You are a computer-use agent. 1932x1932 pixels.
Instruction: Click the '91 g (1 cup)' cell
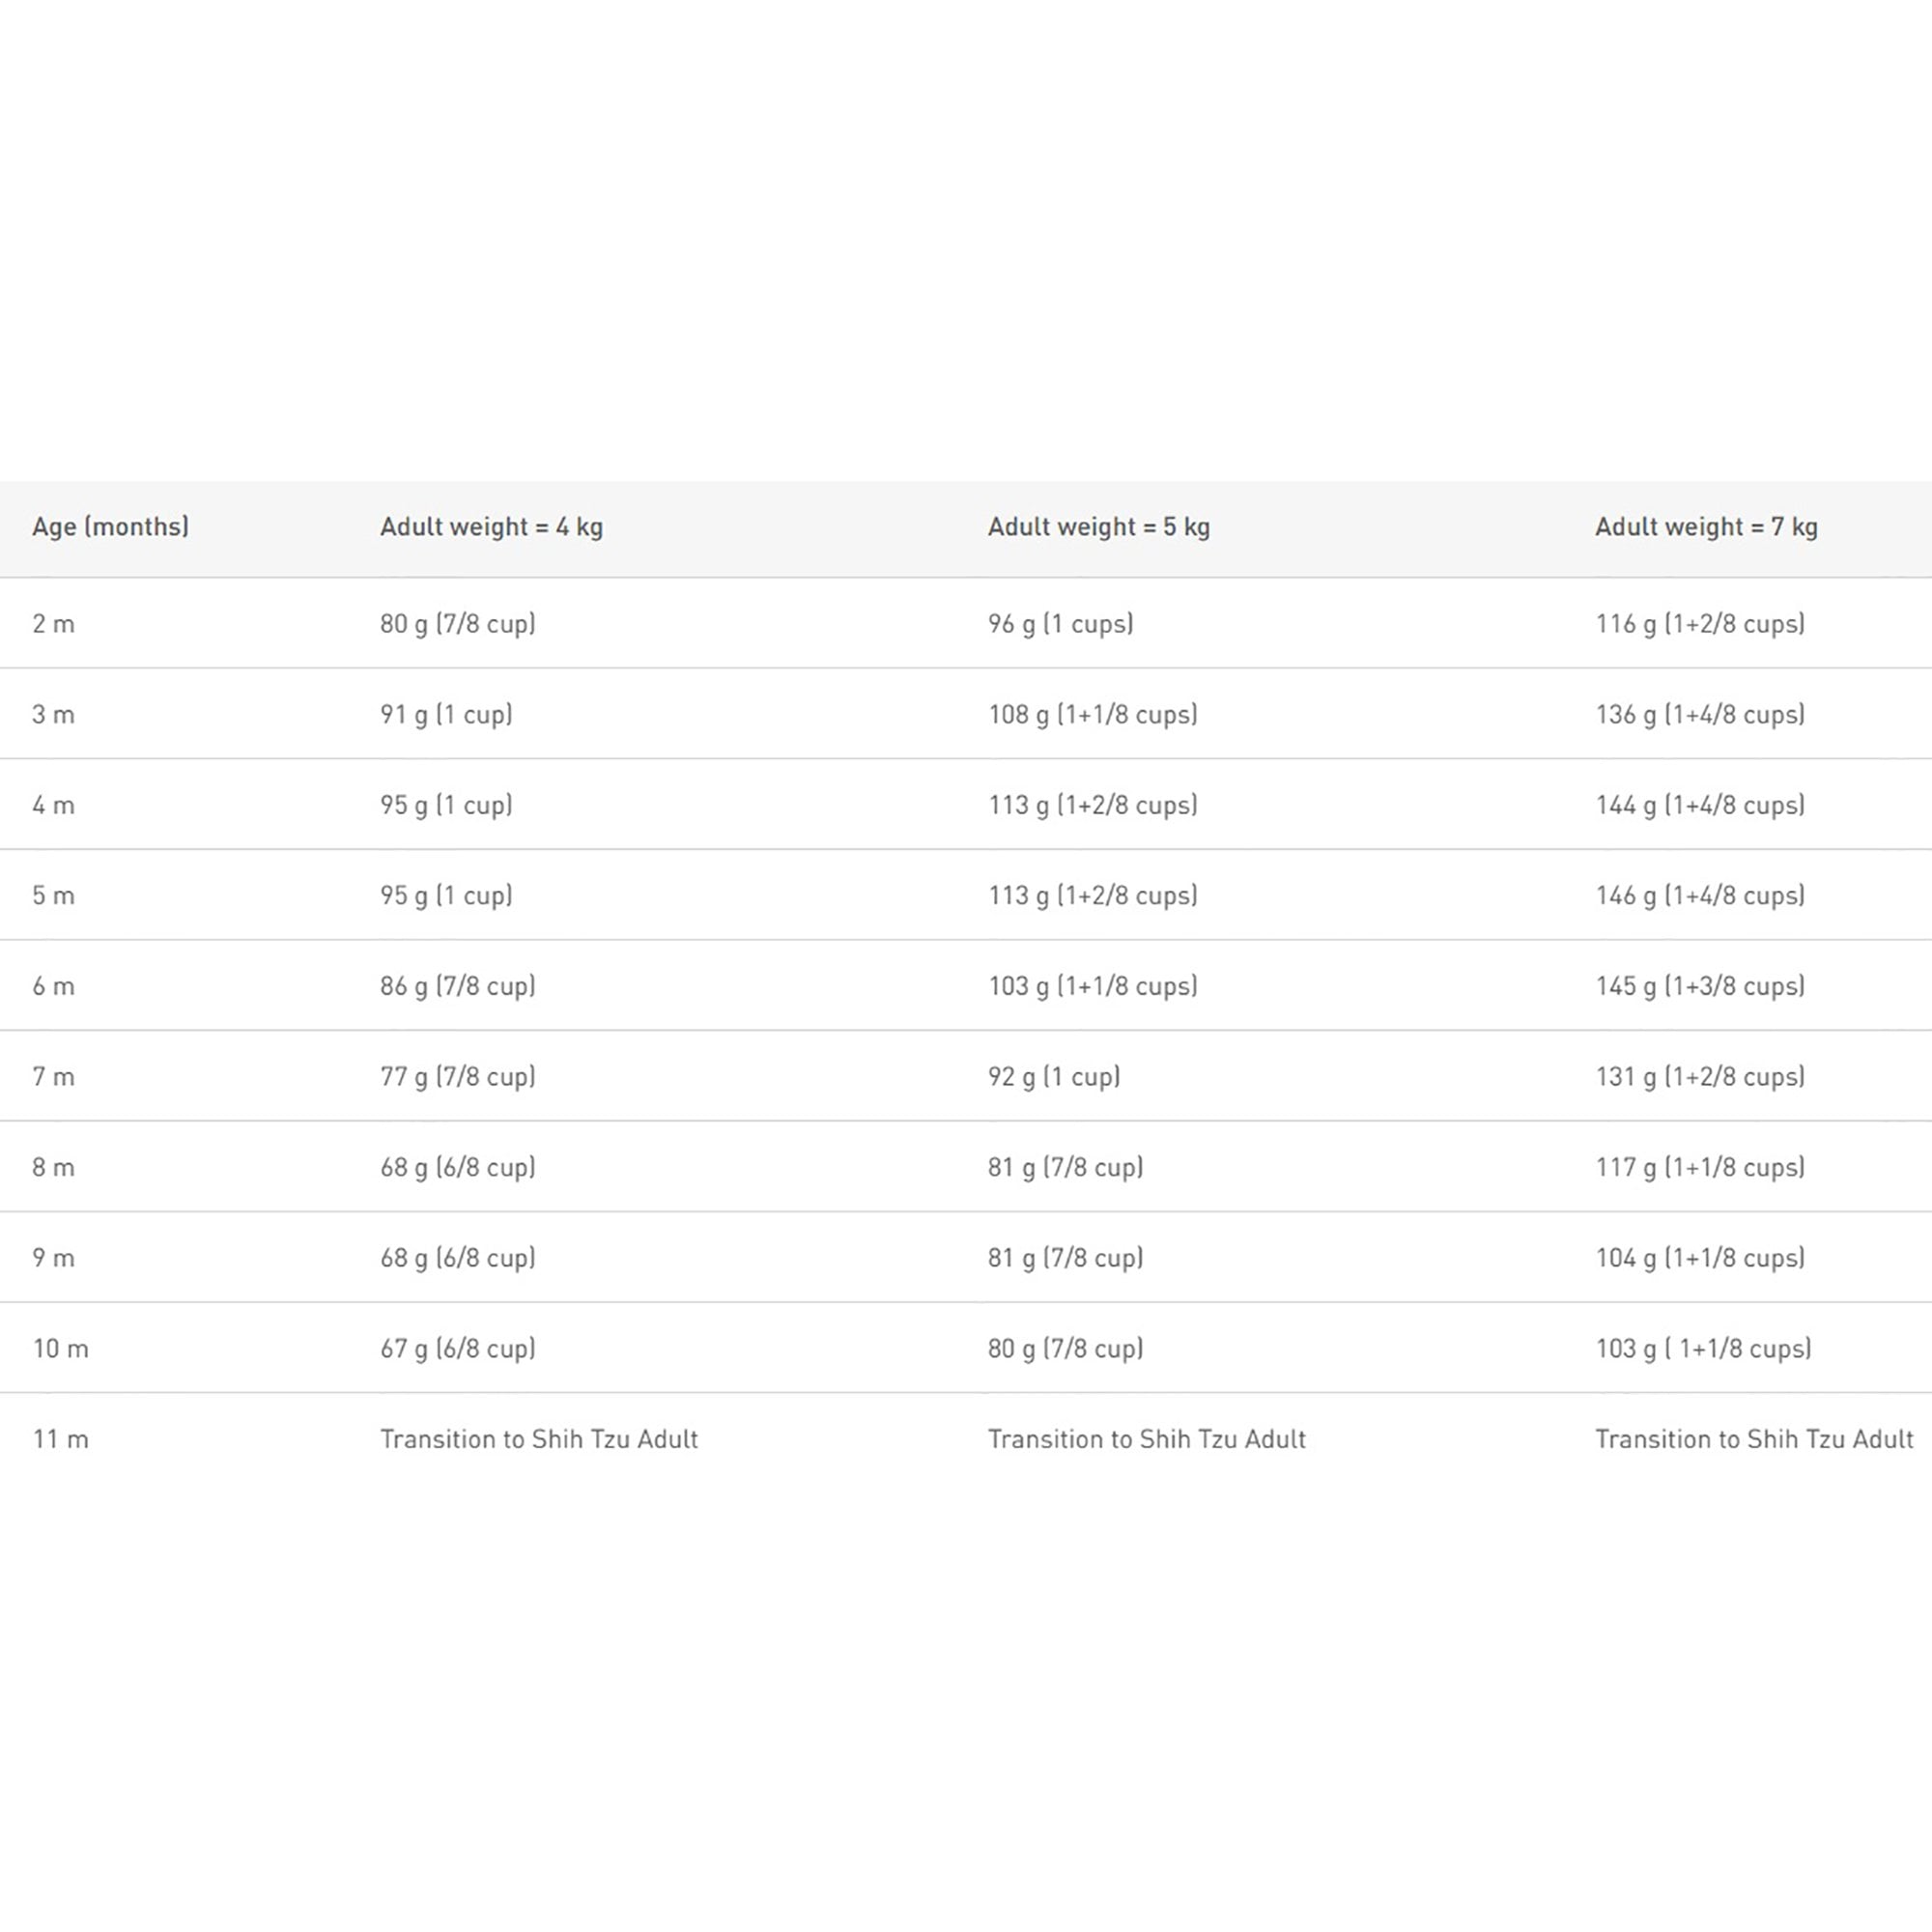tap(446, 715)
